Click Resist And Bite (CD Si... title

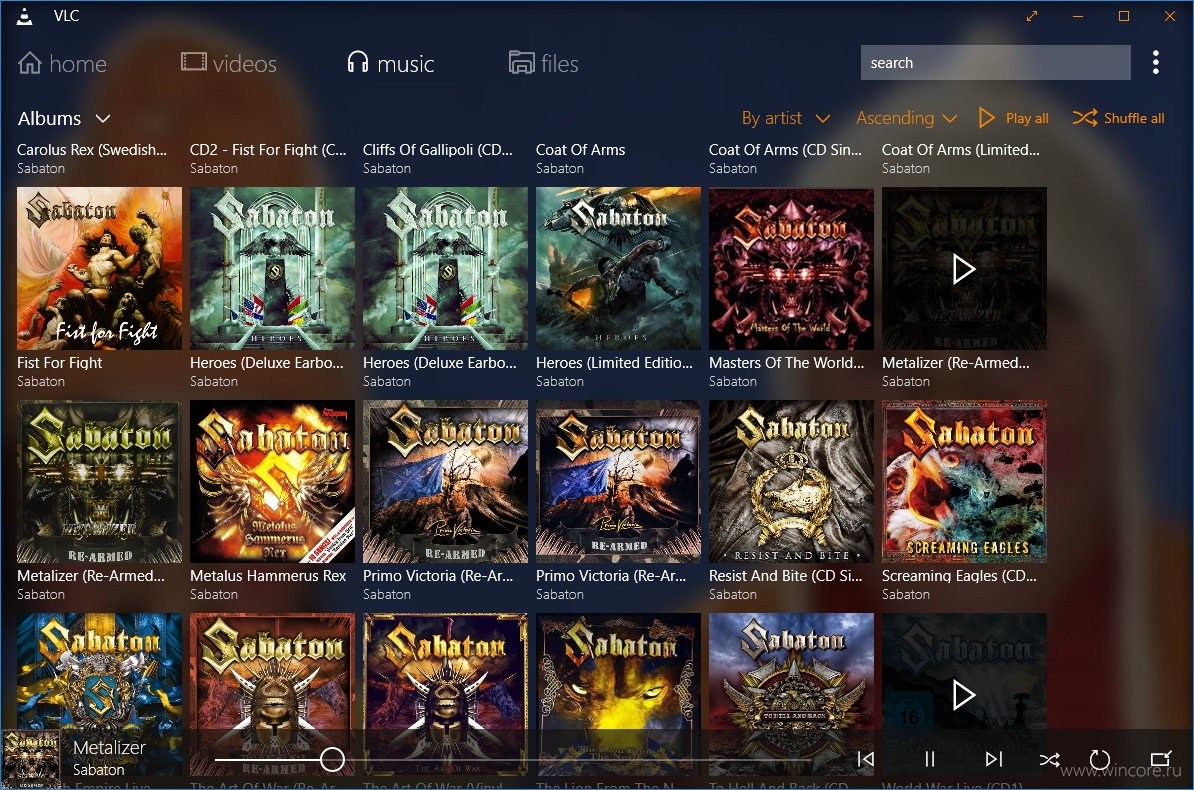(x=786, y=576)
